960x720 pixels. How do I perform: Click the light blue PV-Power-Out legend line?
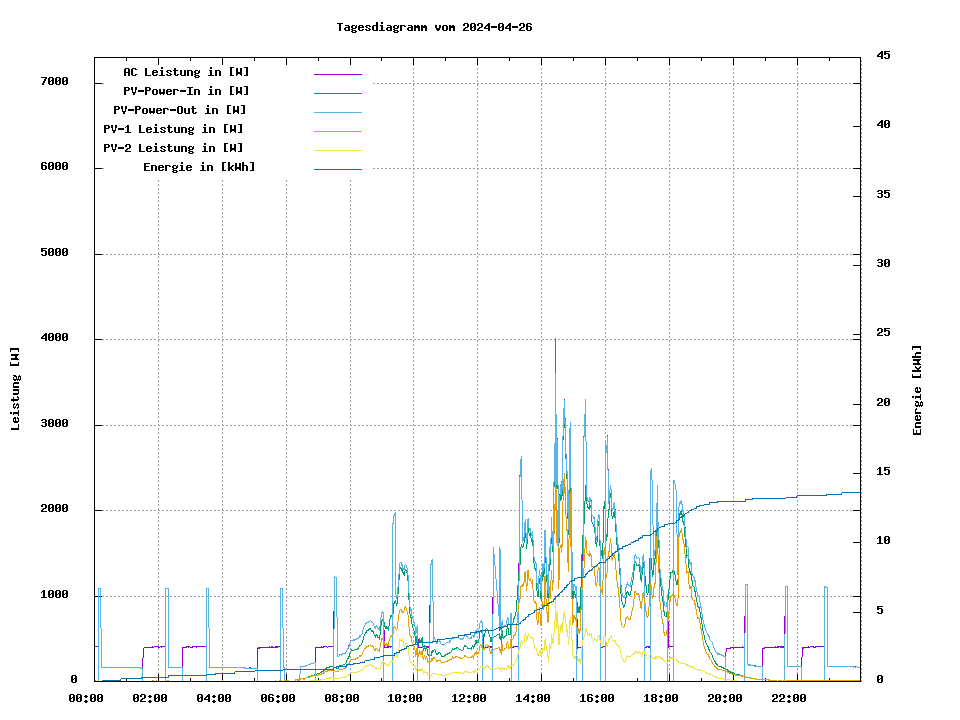pyautogui.click(x=337, y=111)
